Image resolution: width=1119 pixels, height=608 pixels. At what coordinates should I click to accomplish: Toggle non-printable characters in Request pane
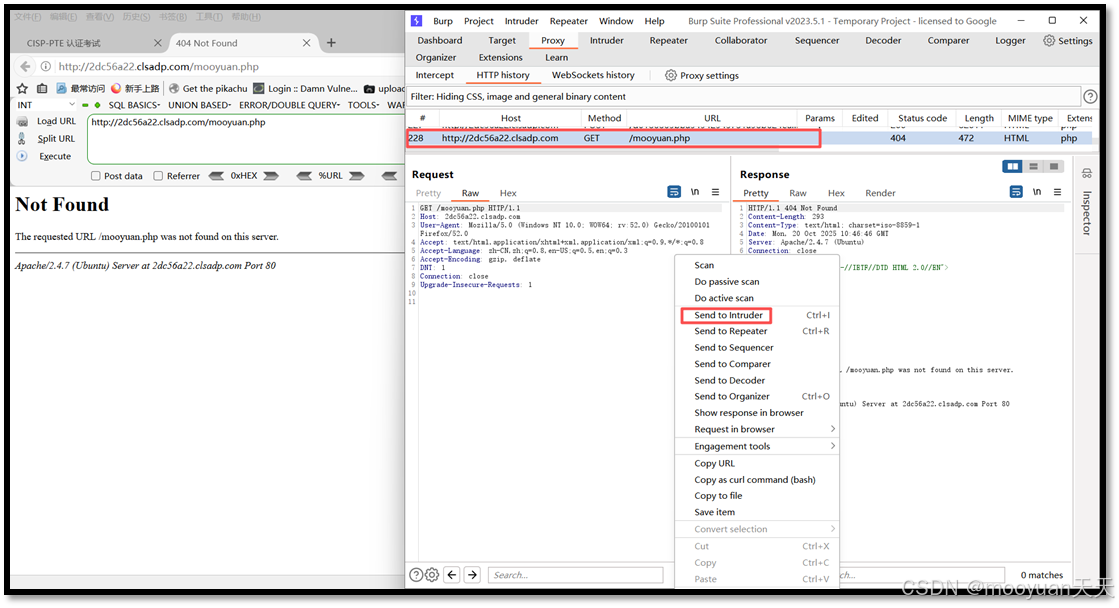pos(695,192)
